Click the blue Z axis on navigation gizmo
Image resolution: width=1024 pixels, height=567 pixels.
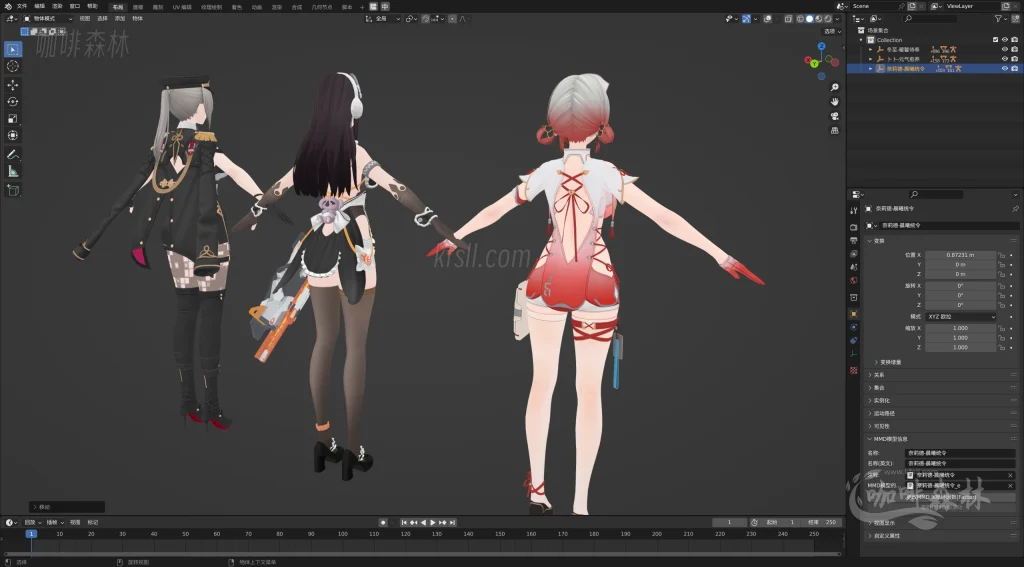822,46
